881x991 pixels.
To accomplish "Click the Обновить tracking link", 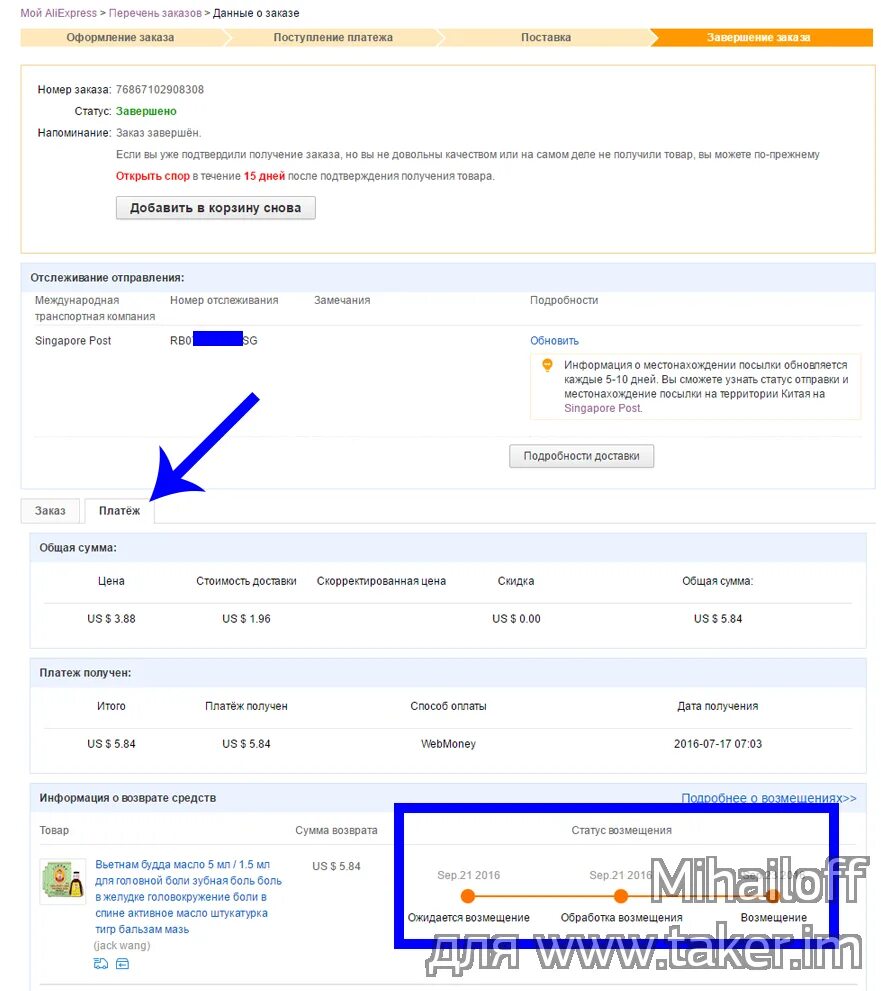I will coord(554,341).
